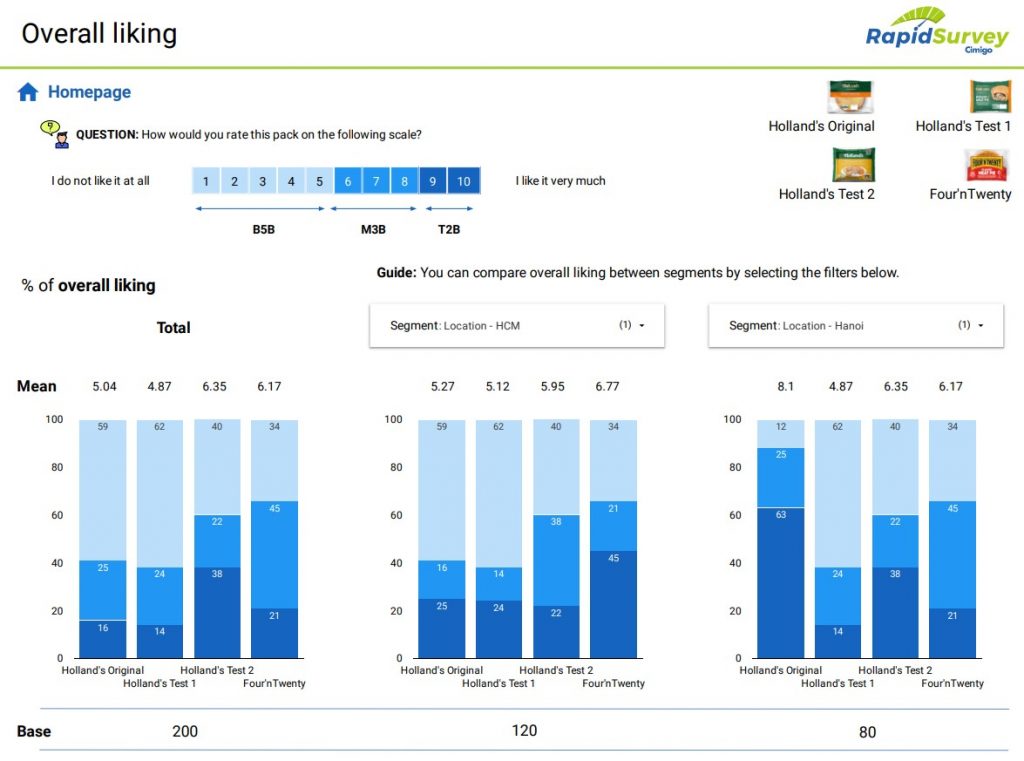Click the segment labeled 16 in Total chart
The width and height of the screenshot is (1024, 761).
[103, 639]
